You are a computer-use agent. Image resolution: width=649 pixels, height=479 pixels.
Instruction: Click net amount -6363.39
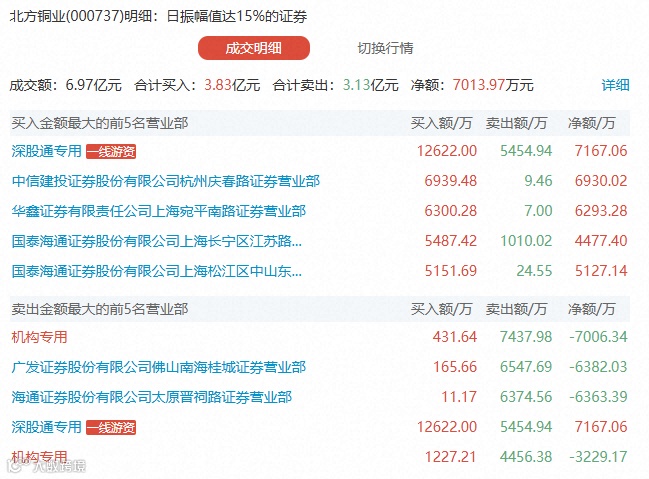[599, 397]
